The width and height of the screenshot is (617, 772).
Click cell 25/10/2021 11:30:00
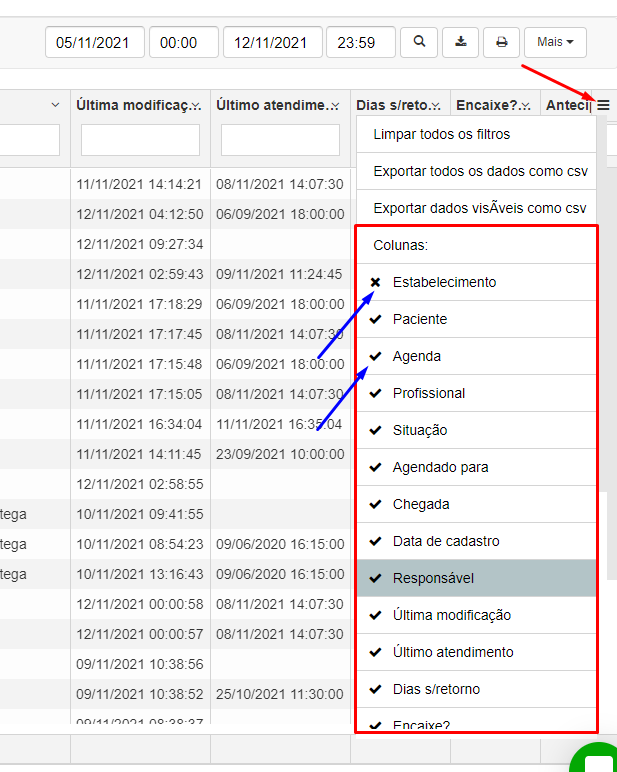coord(280,694)
